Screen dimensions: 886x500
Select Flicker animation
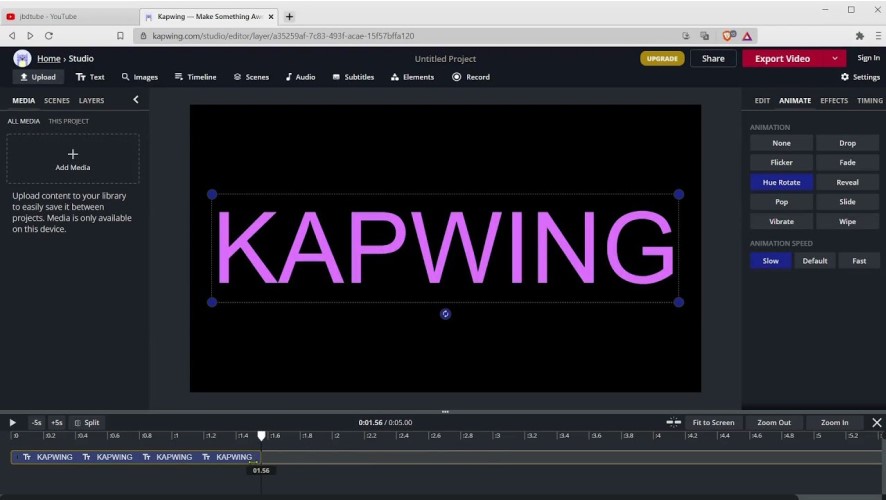[781, 162]
